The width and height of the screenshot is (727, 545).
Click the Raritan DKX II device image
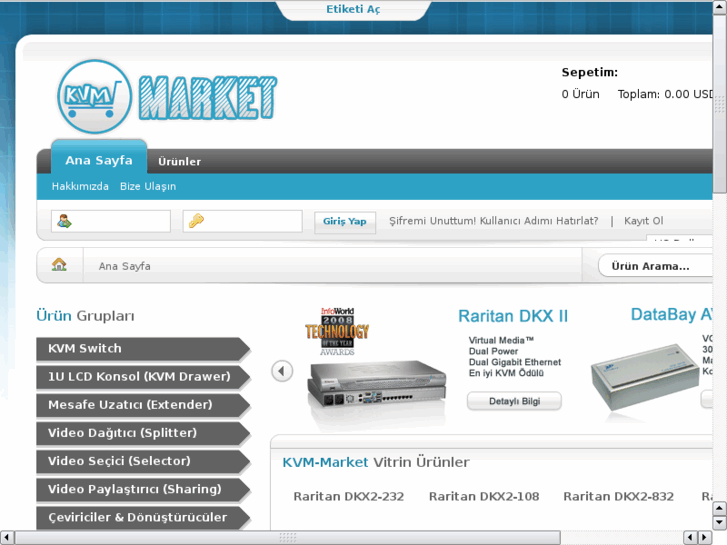pos(376,385)
